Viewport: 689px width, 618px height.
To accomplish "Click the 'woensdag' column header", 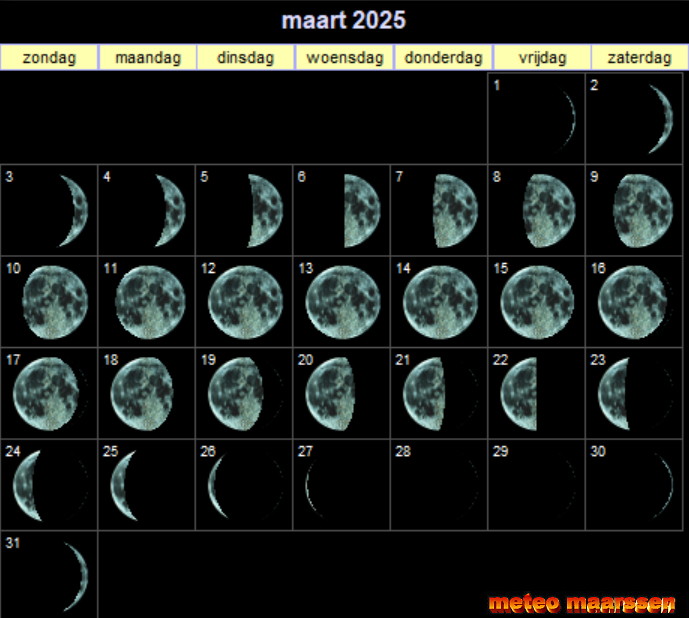I will pyautogui.click(x=345, y=57).
